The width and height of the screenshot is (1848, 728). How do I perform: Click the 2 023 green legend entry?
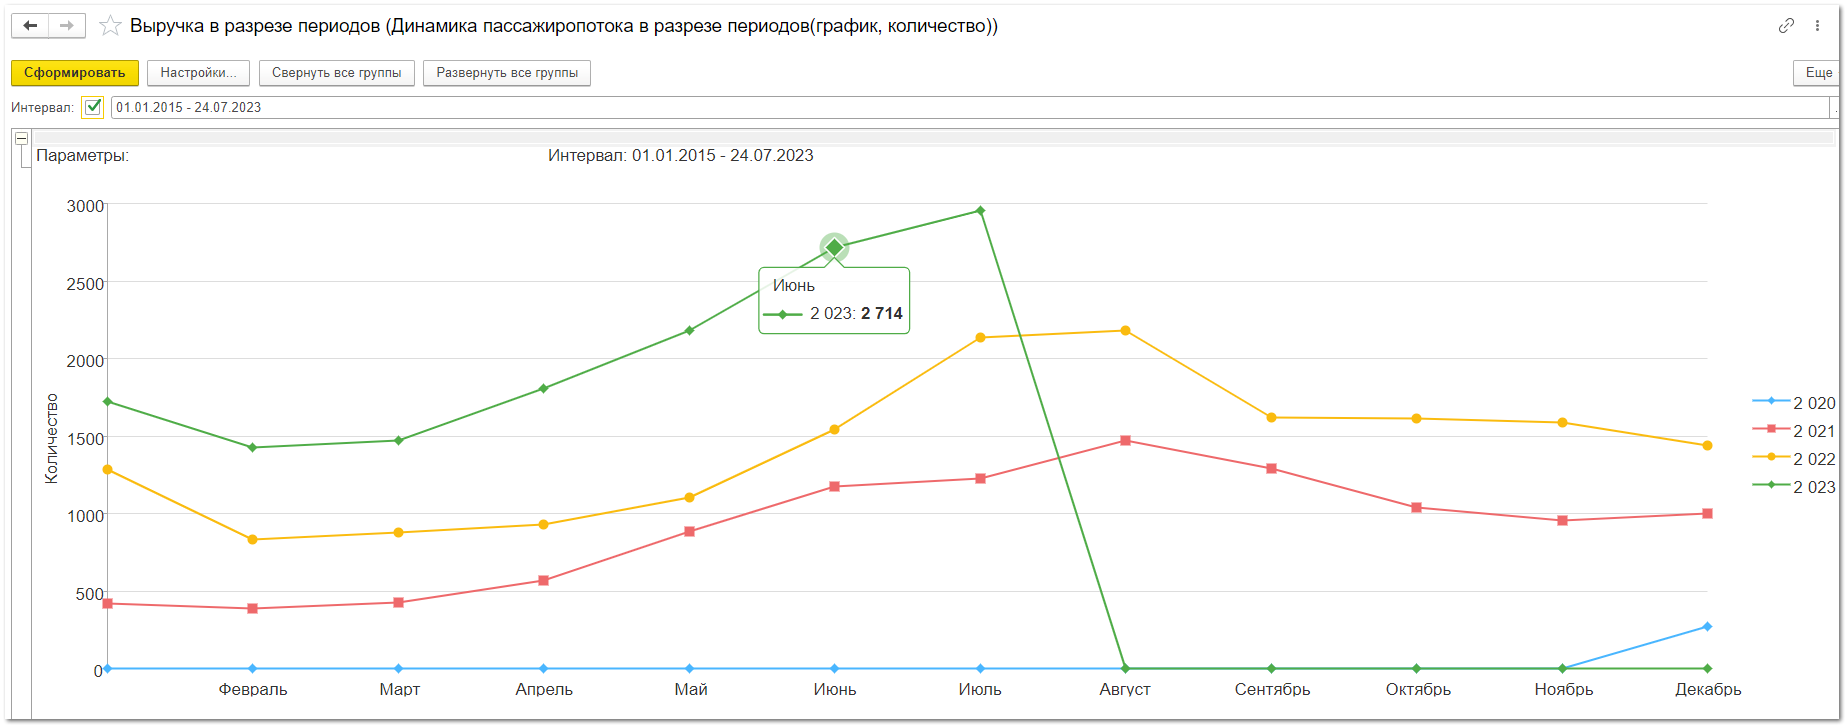1794,487
